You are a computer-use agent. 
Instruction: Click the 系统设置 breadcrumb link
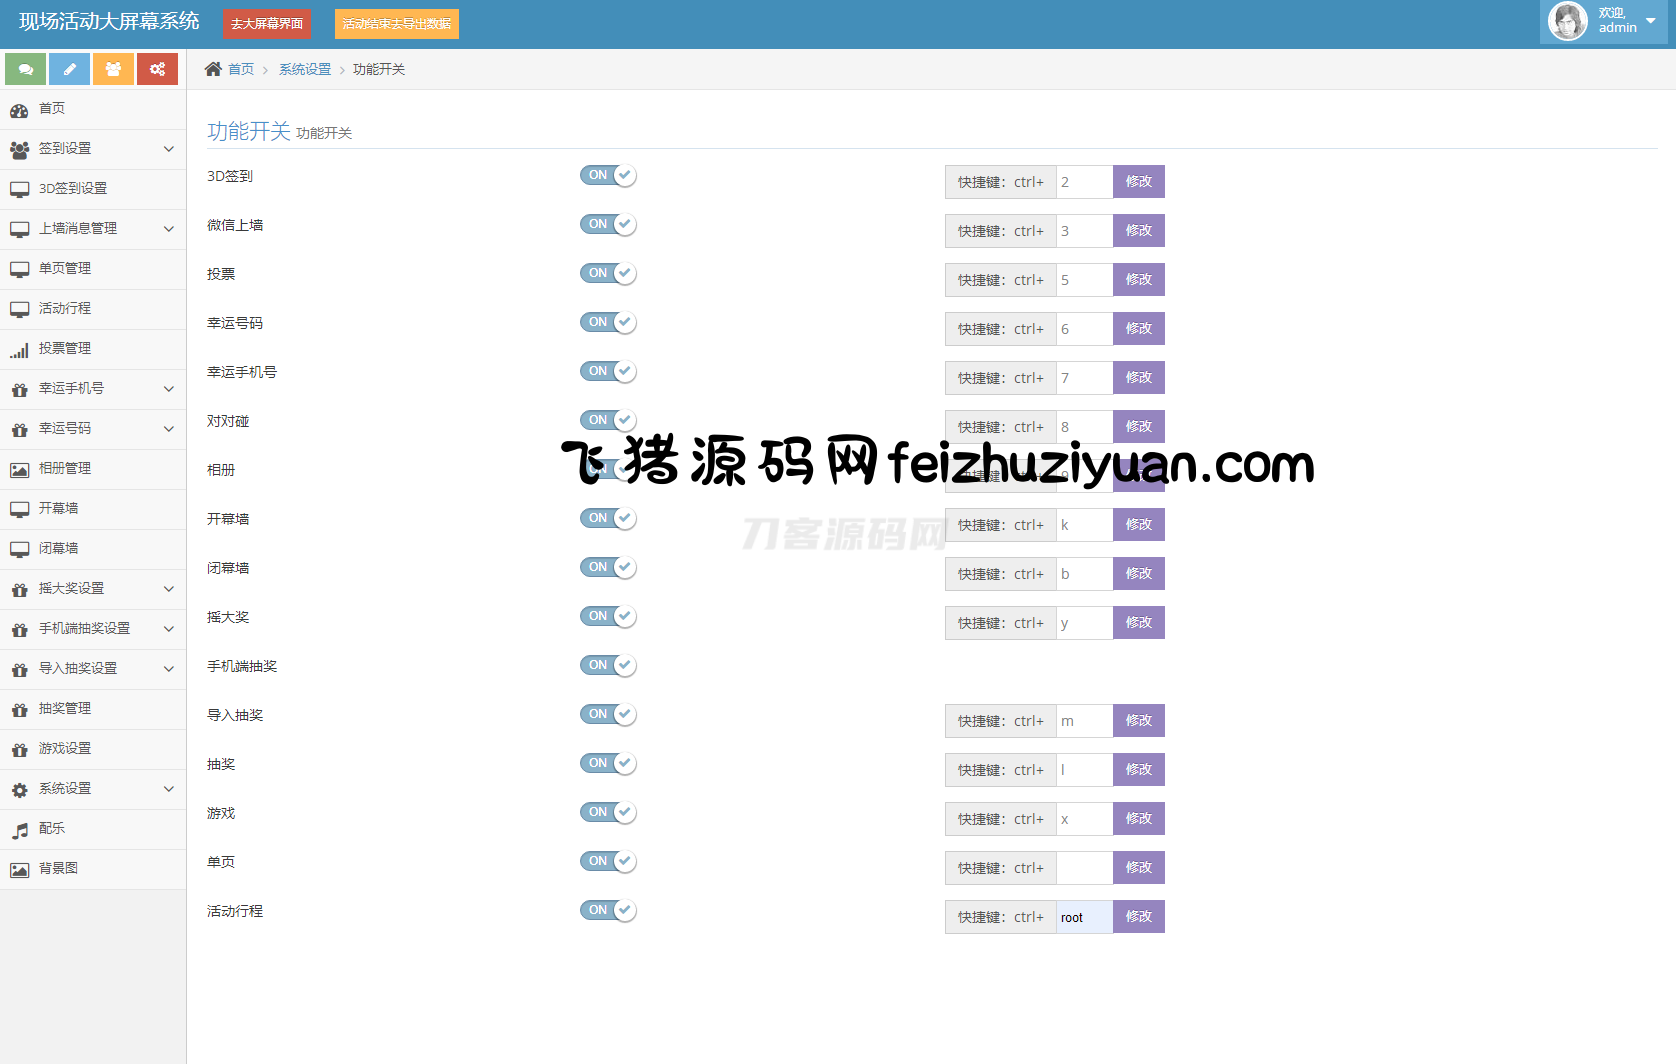304,69
